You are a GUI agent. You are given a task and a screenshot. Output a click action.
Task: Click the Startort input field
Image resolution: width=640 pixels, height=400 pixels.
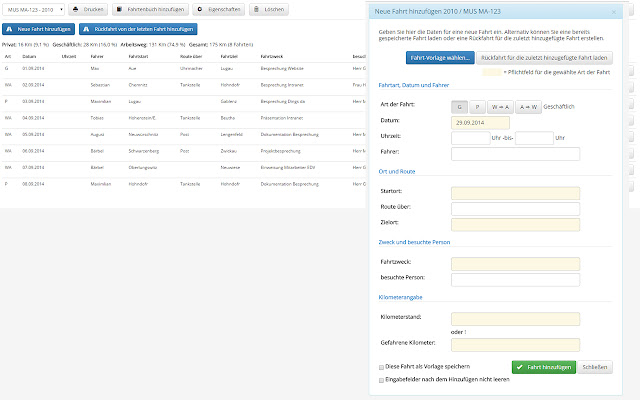(516, 193)
